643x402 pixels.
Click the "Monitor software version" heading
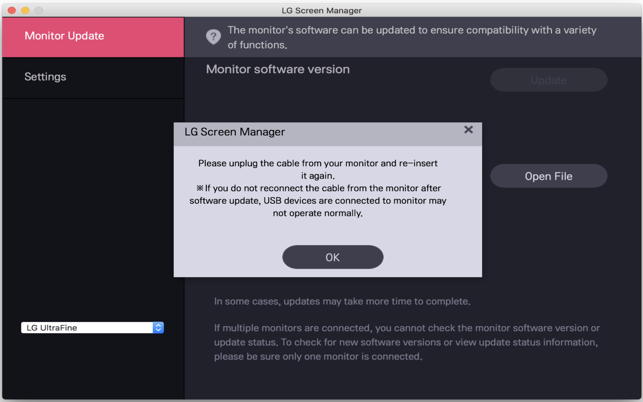278,69
